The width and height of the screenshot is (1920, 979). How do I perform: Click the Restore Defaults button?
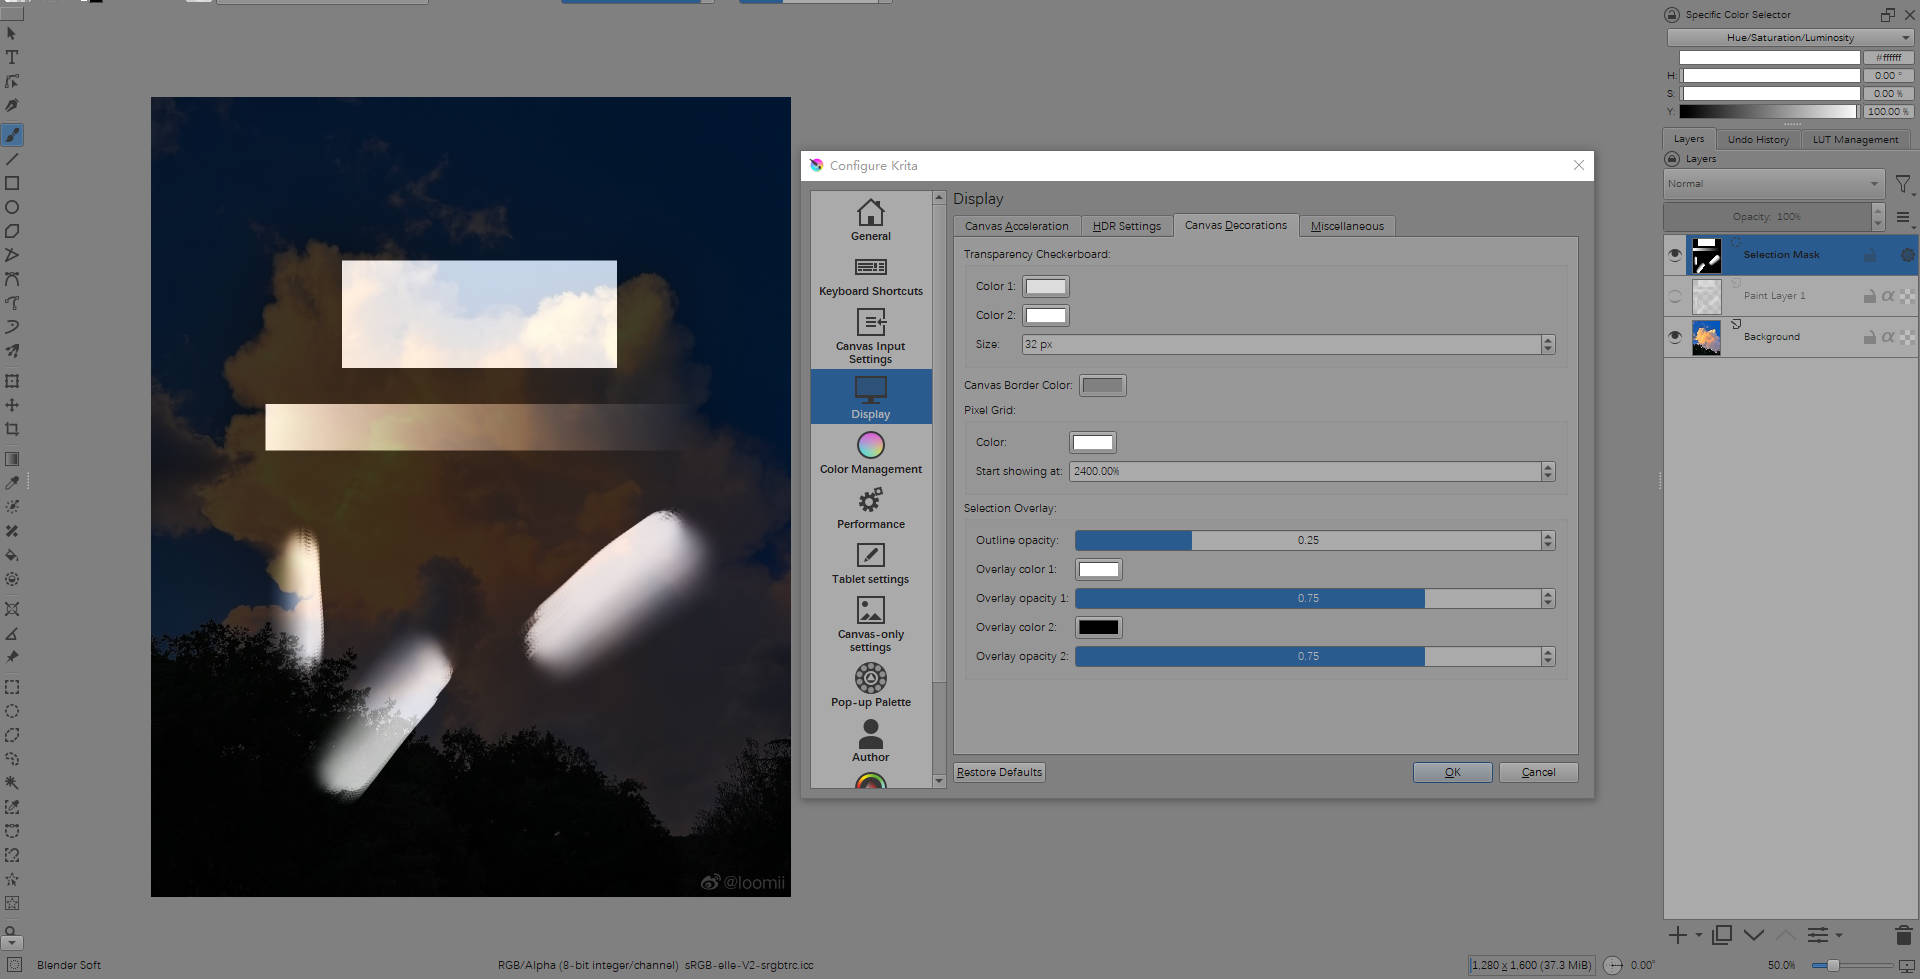[999, 772]
